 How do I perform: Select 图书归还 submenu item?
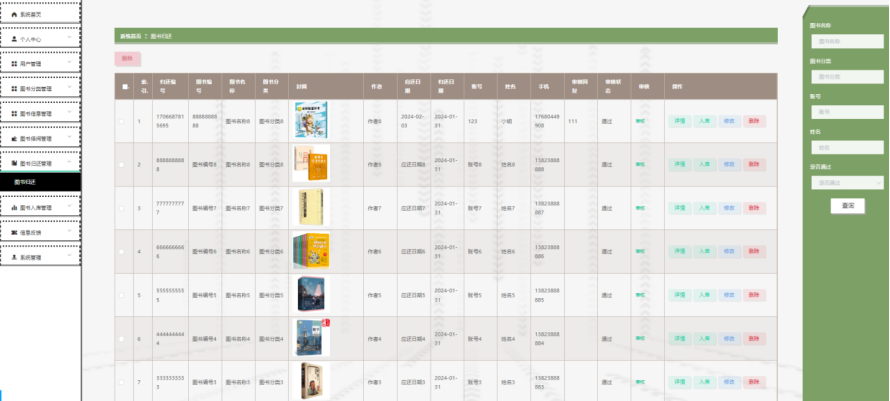click(x=40, y=182)
